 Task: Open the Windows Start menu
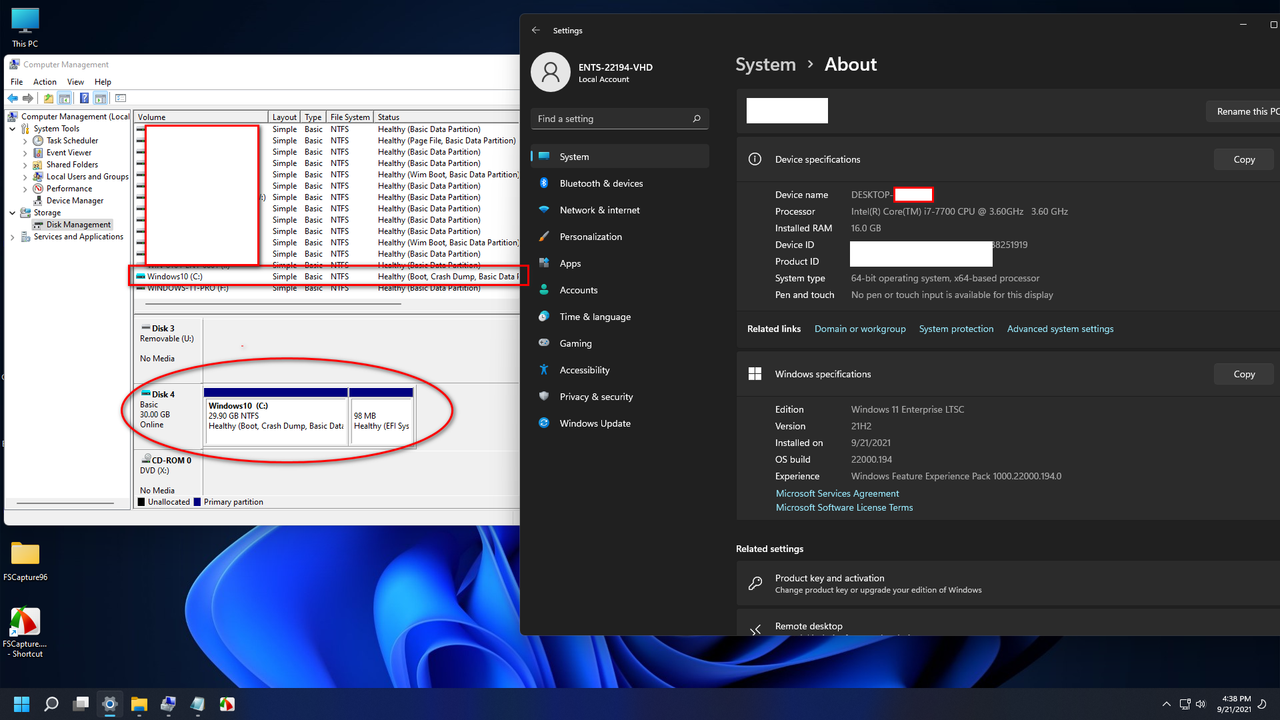click(x=21, y=704)
